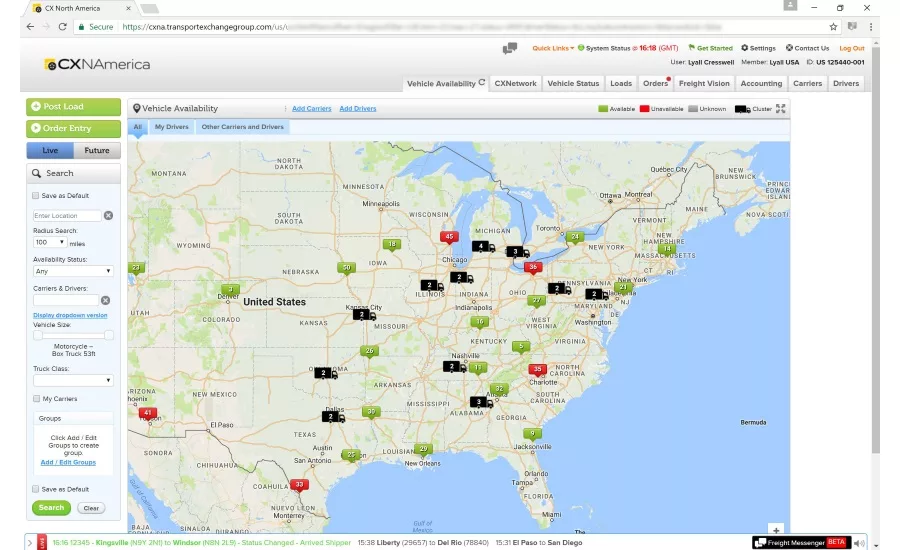Open the Loads tab
Screen dimensions: 900x550
[x=621, y=83]
